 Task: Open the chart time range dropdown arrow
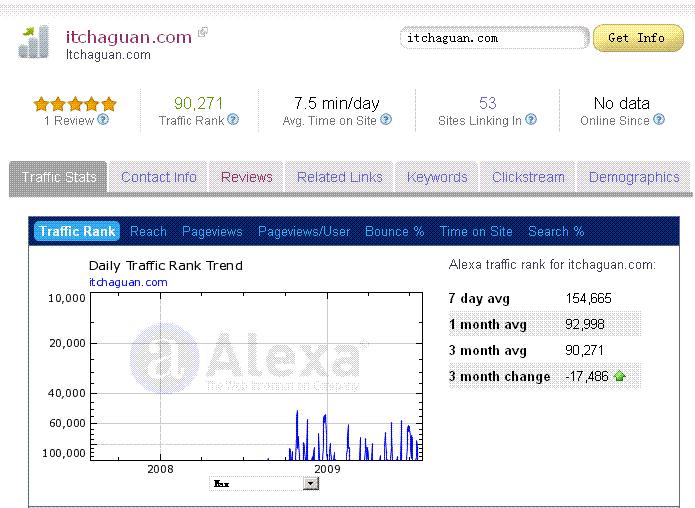click(311, 483)
